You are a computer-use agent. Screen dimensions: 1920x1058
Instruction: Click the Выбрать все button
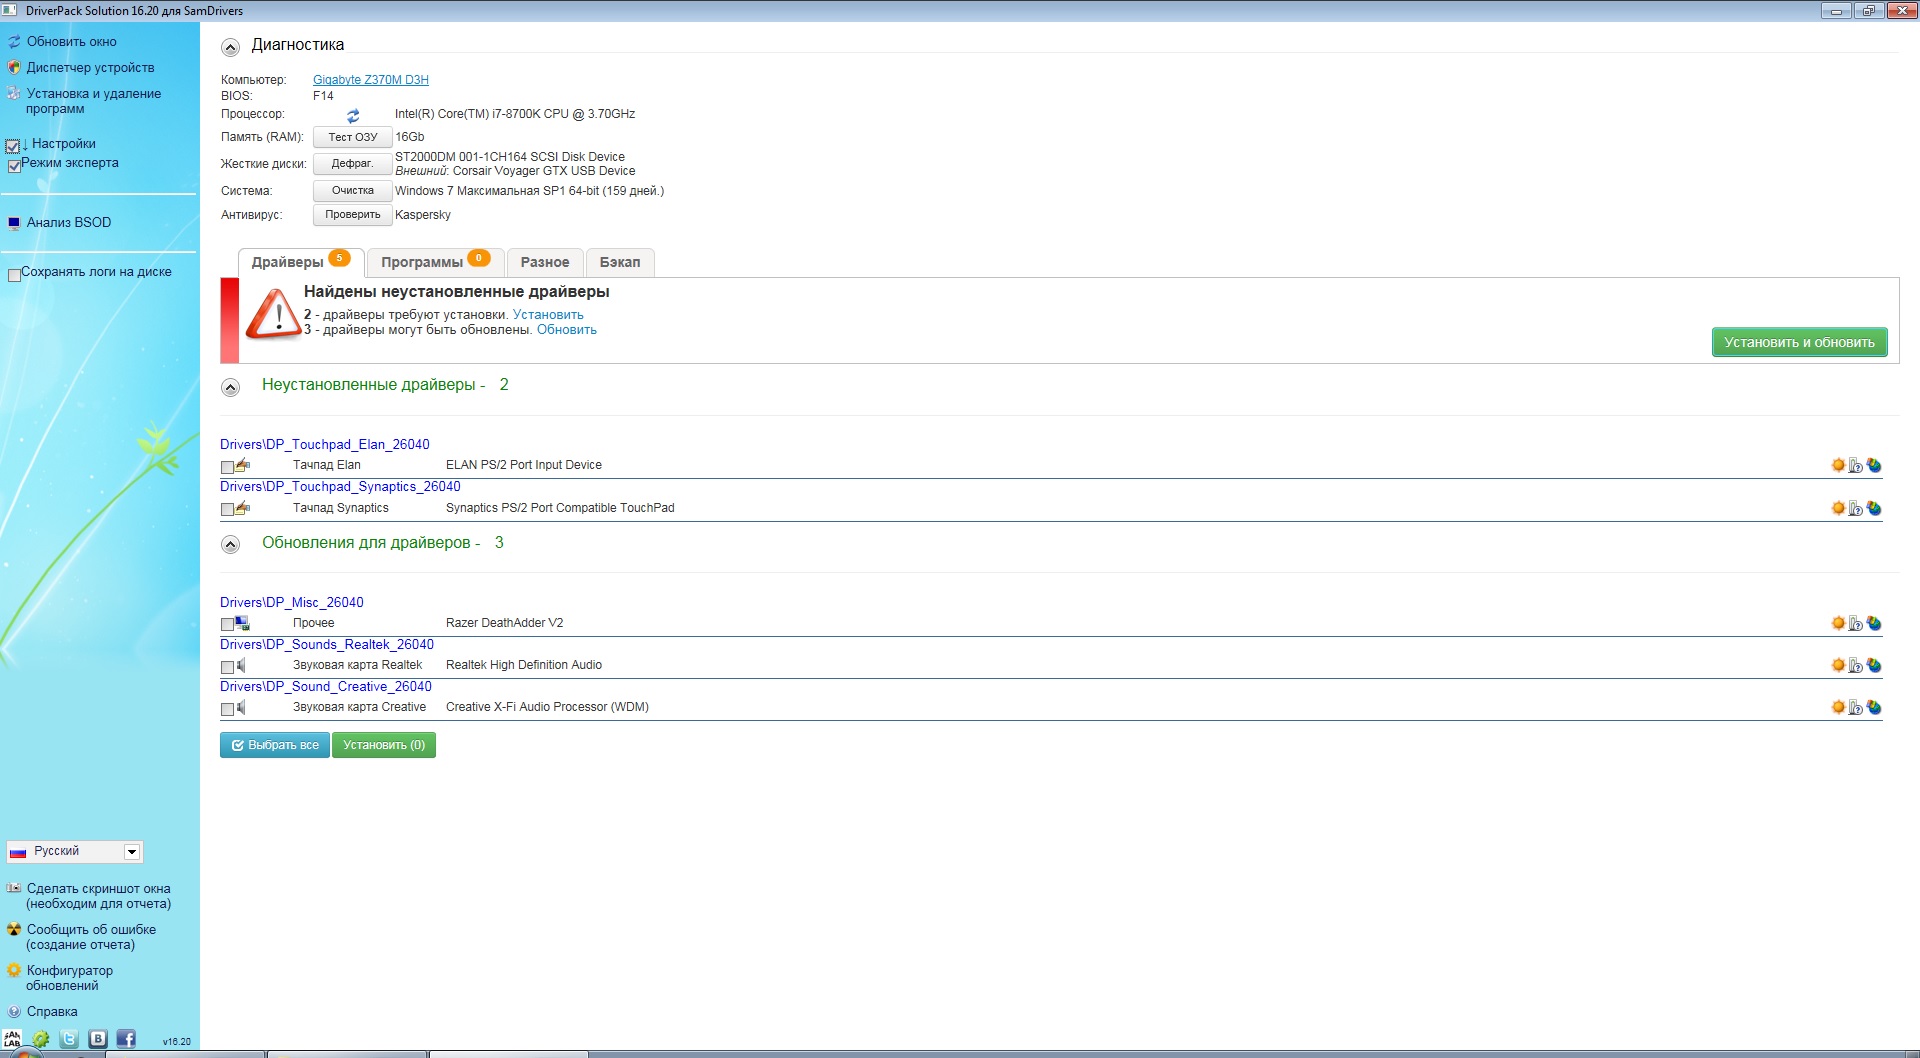click(x=275, y=745)
